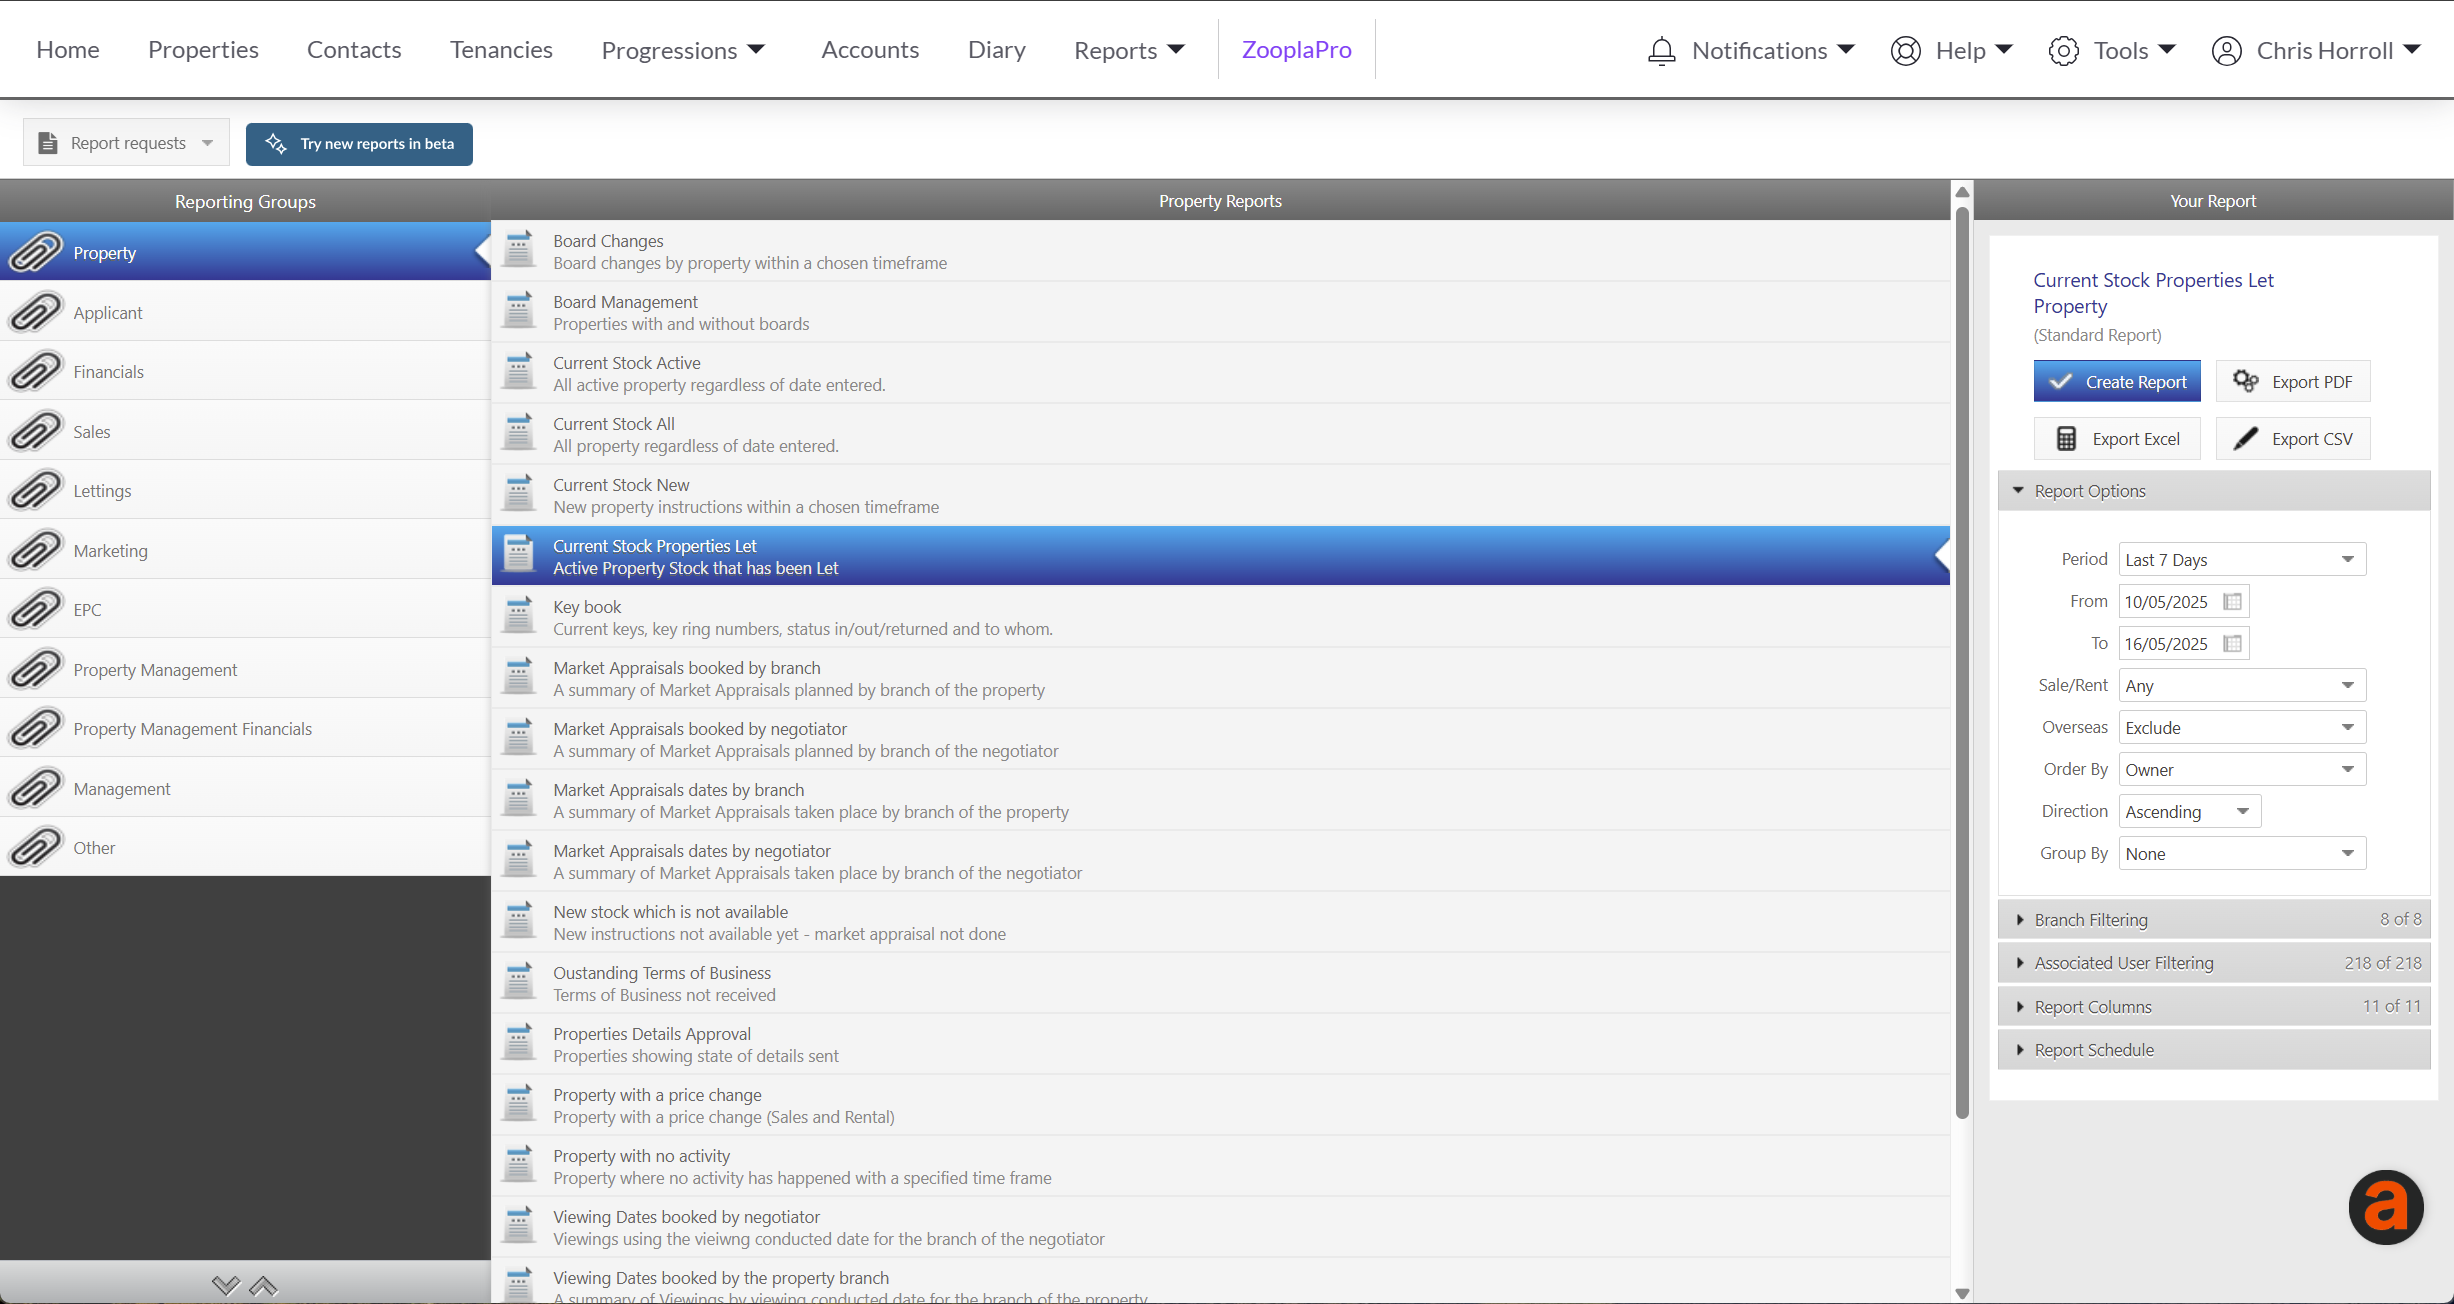Open the orange chat widget icon
Image resolution: width=2454 pixels, height=1304 pixels.
2386,1207
